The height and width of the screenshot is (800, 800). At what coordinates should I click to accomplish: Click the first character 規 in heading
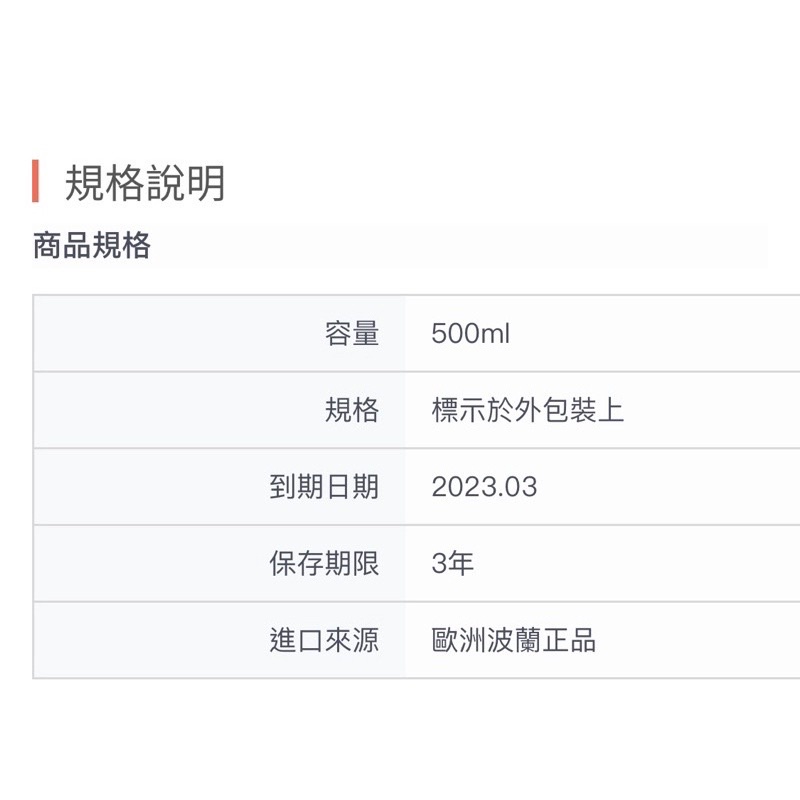(85, 183)
